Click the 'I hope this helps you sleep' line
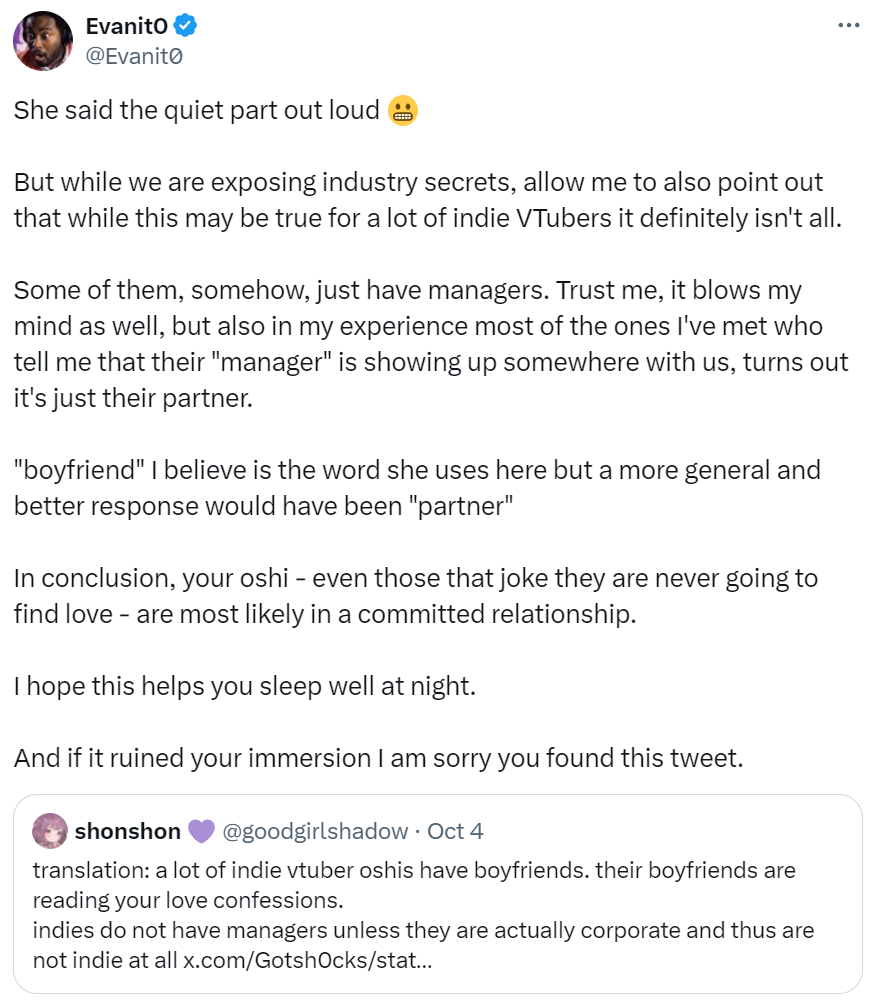This screenshot has width=874, height=1005. pyautogui.click(x=245, y=686)
